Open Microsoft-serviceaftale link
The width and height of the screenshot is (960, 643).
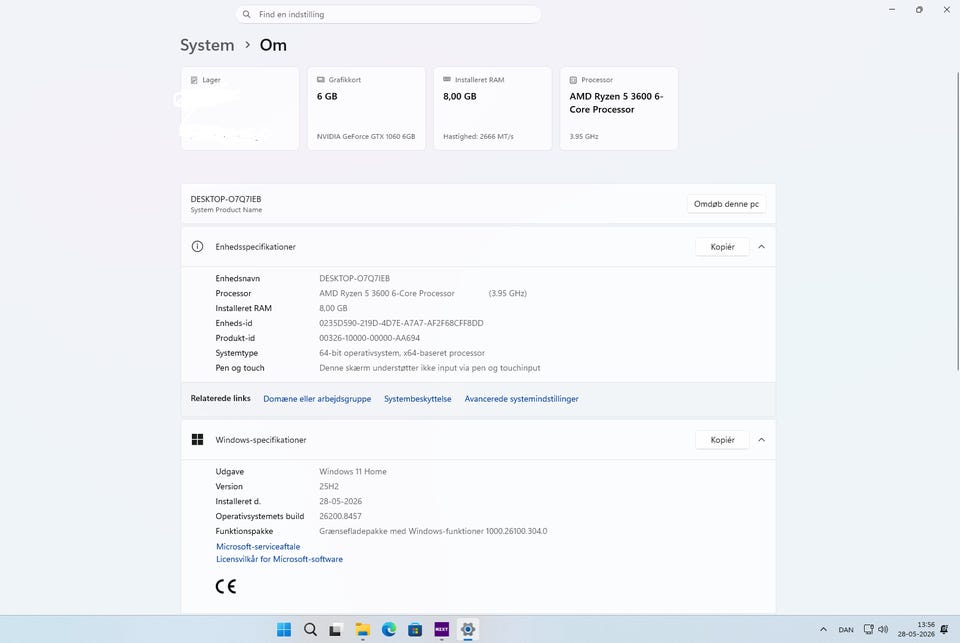click(258, 546)
